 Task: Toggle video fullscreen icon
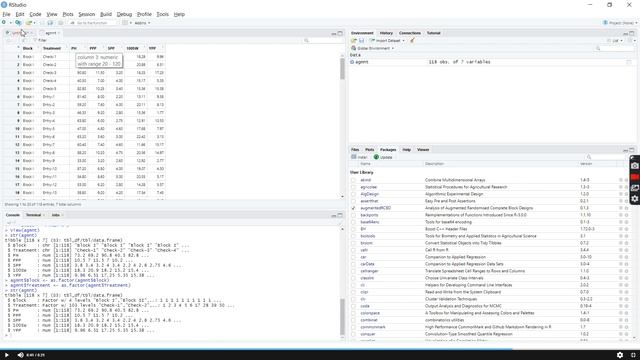tap(633, 355)
